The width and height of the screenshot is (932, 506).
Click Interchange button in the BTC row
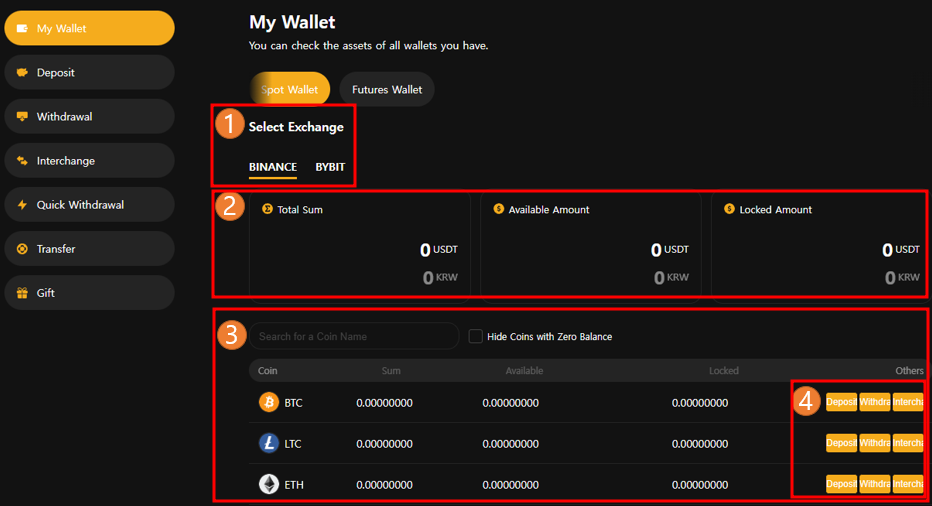coord(908,402)
